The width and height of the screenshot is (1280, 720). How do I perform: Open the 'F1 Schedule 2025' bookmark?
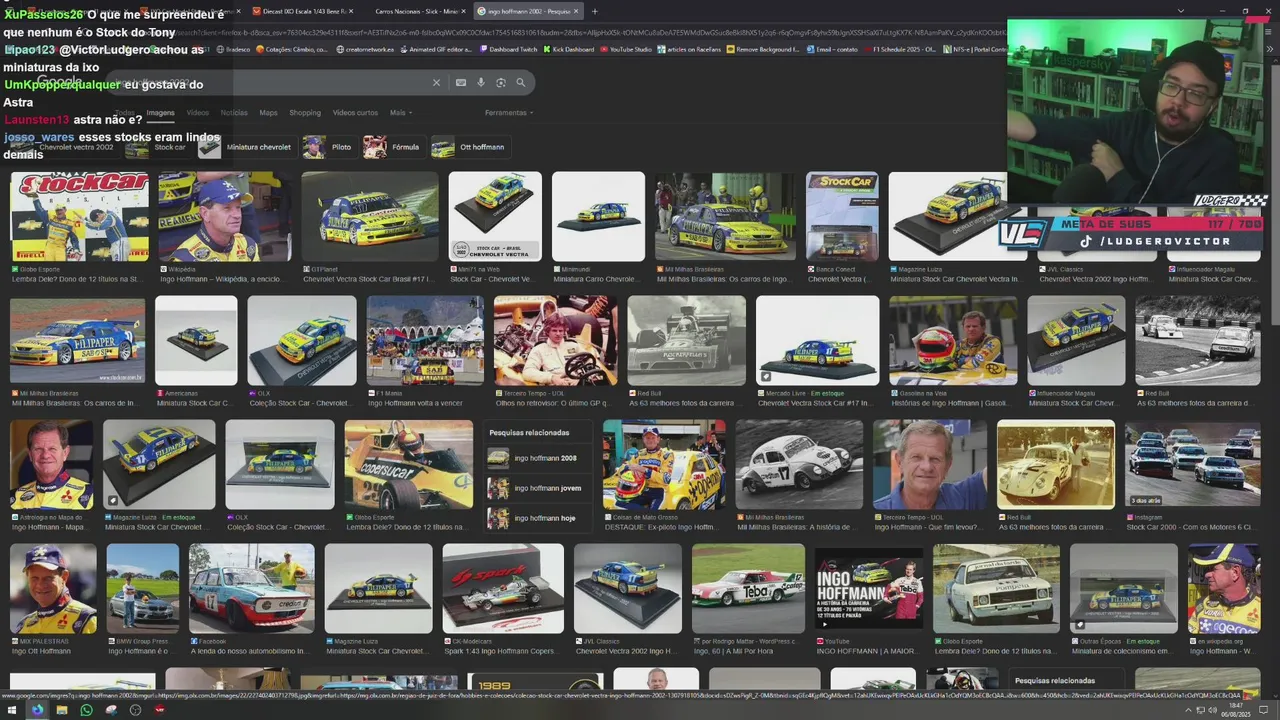click(899, 49)
